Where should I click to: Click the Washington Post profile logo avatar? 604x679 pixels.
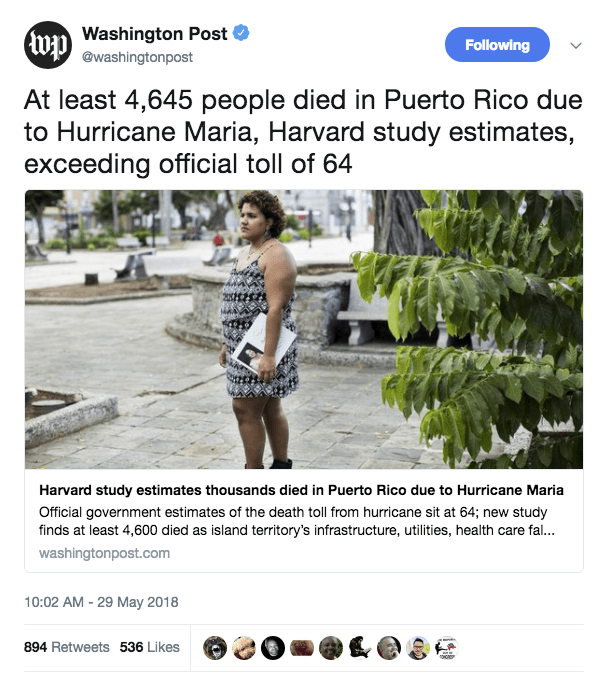pyautogui.click(x=48, y=45)
